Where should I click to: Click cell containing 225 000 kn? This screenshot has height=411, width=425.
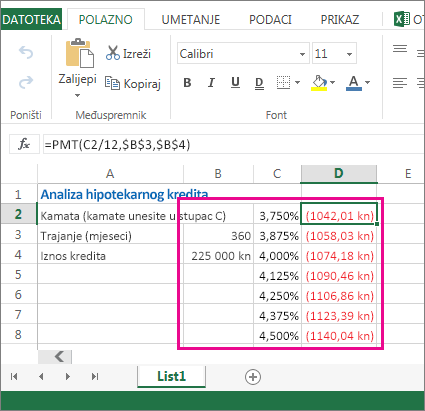pyautogui.click(x=218, y=254)
